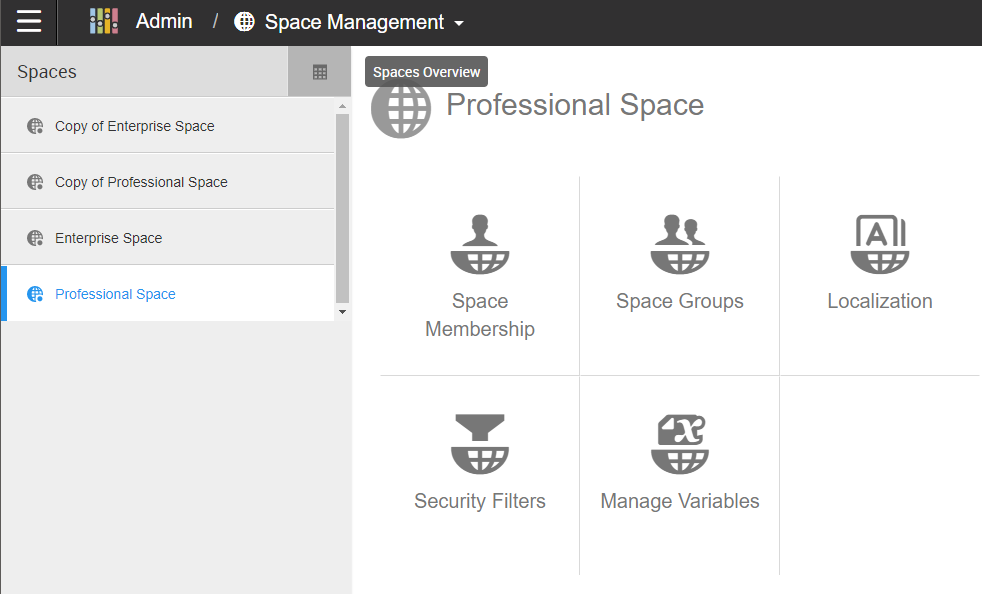Click the Admin breadcrumb link
Screen dimensions: 982x594
[x=164, y=21]
